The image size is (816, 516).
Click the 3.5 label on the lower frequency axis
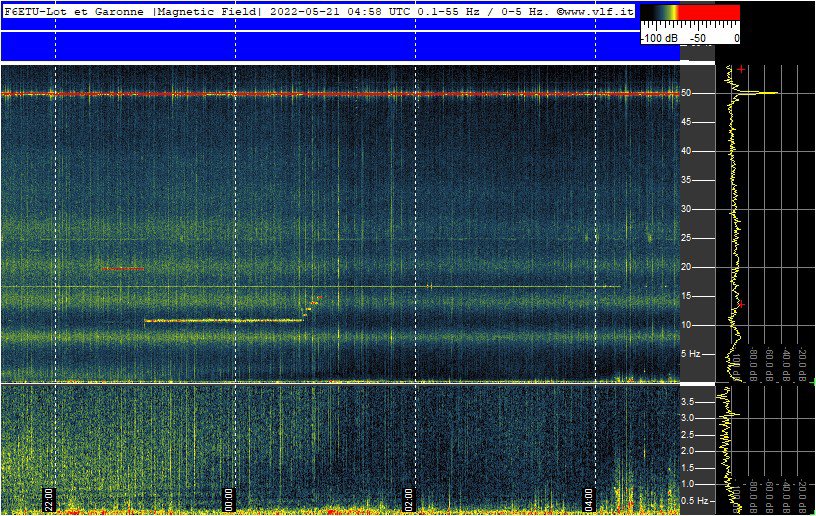689,402
